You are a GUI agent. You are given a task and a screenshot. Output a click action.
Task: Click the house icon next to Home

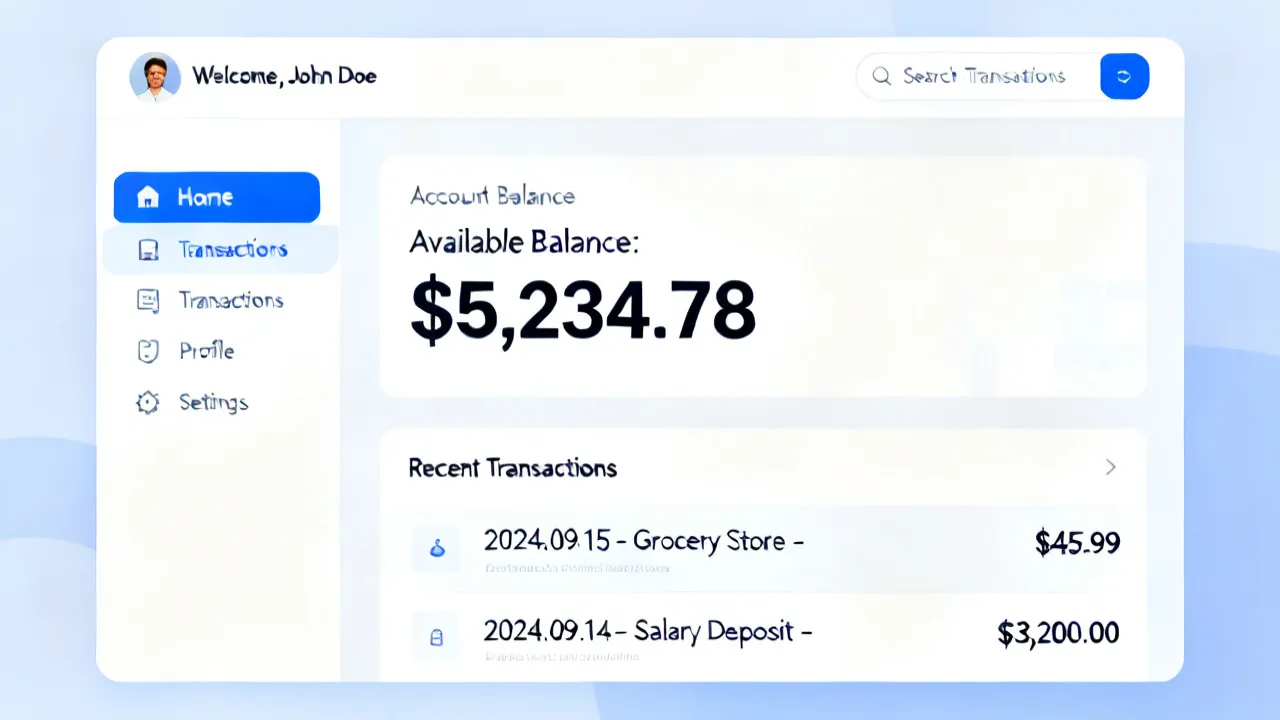pos(148,197)
